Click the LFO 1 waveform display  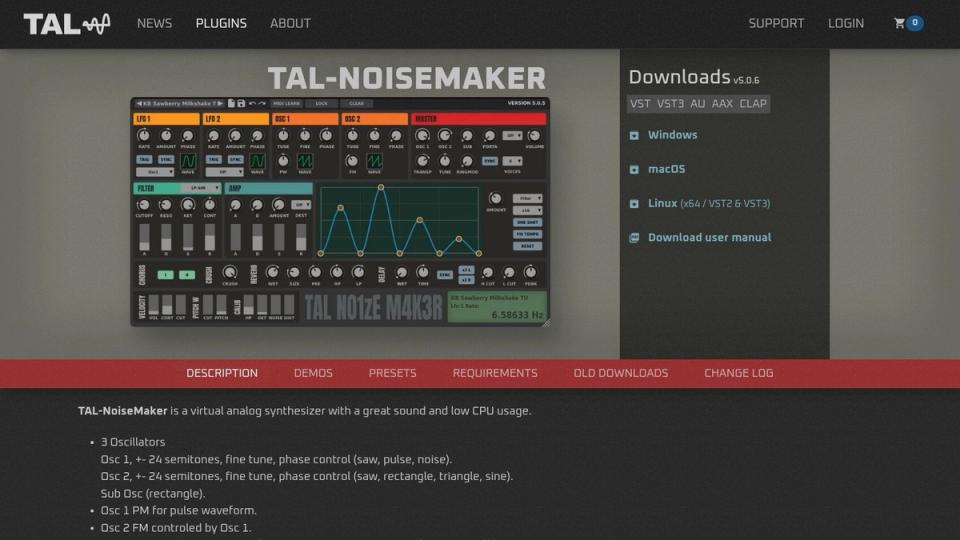pos(188,161)
